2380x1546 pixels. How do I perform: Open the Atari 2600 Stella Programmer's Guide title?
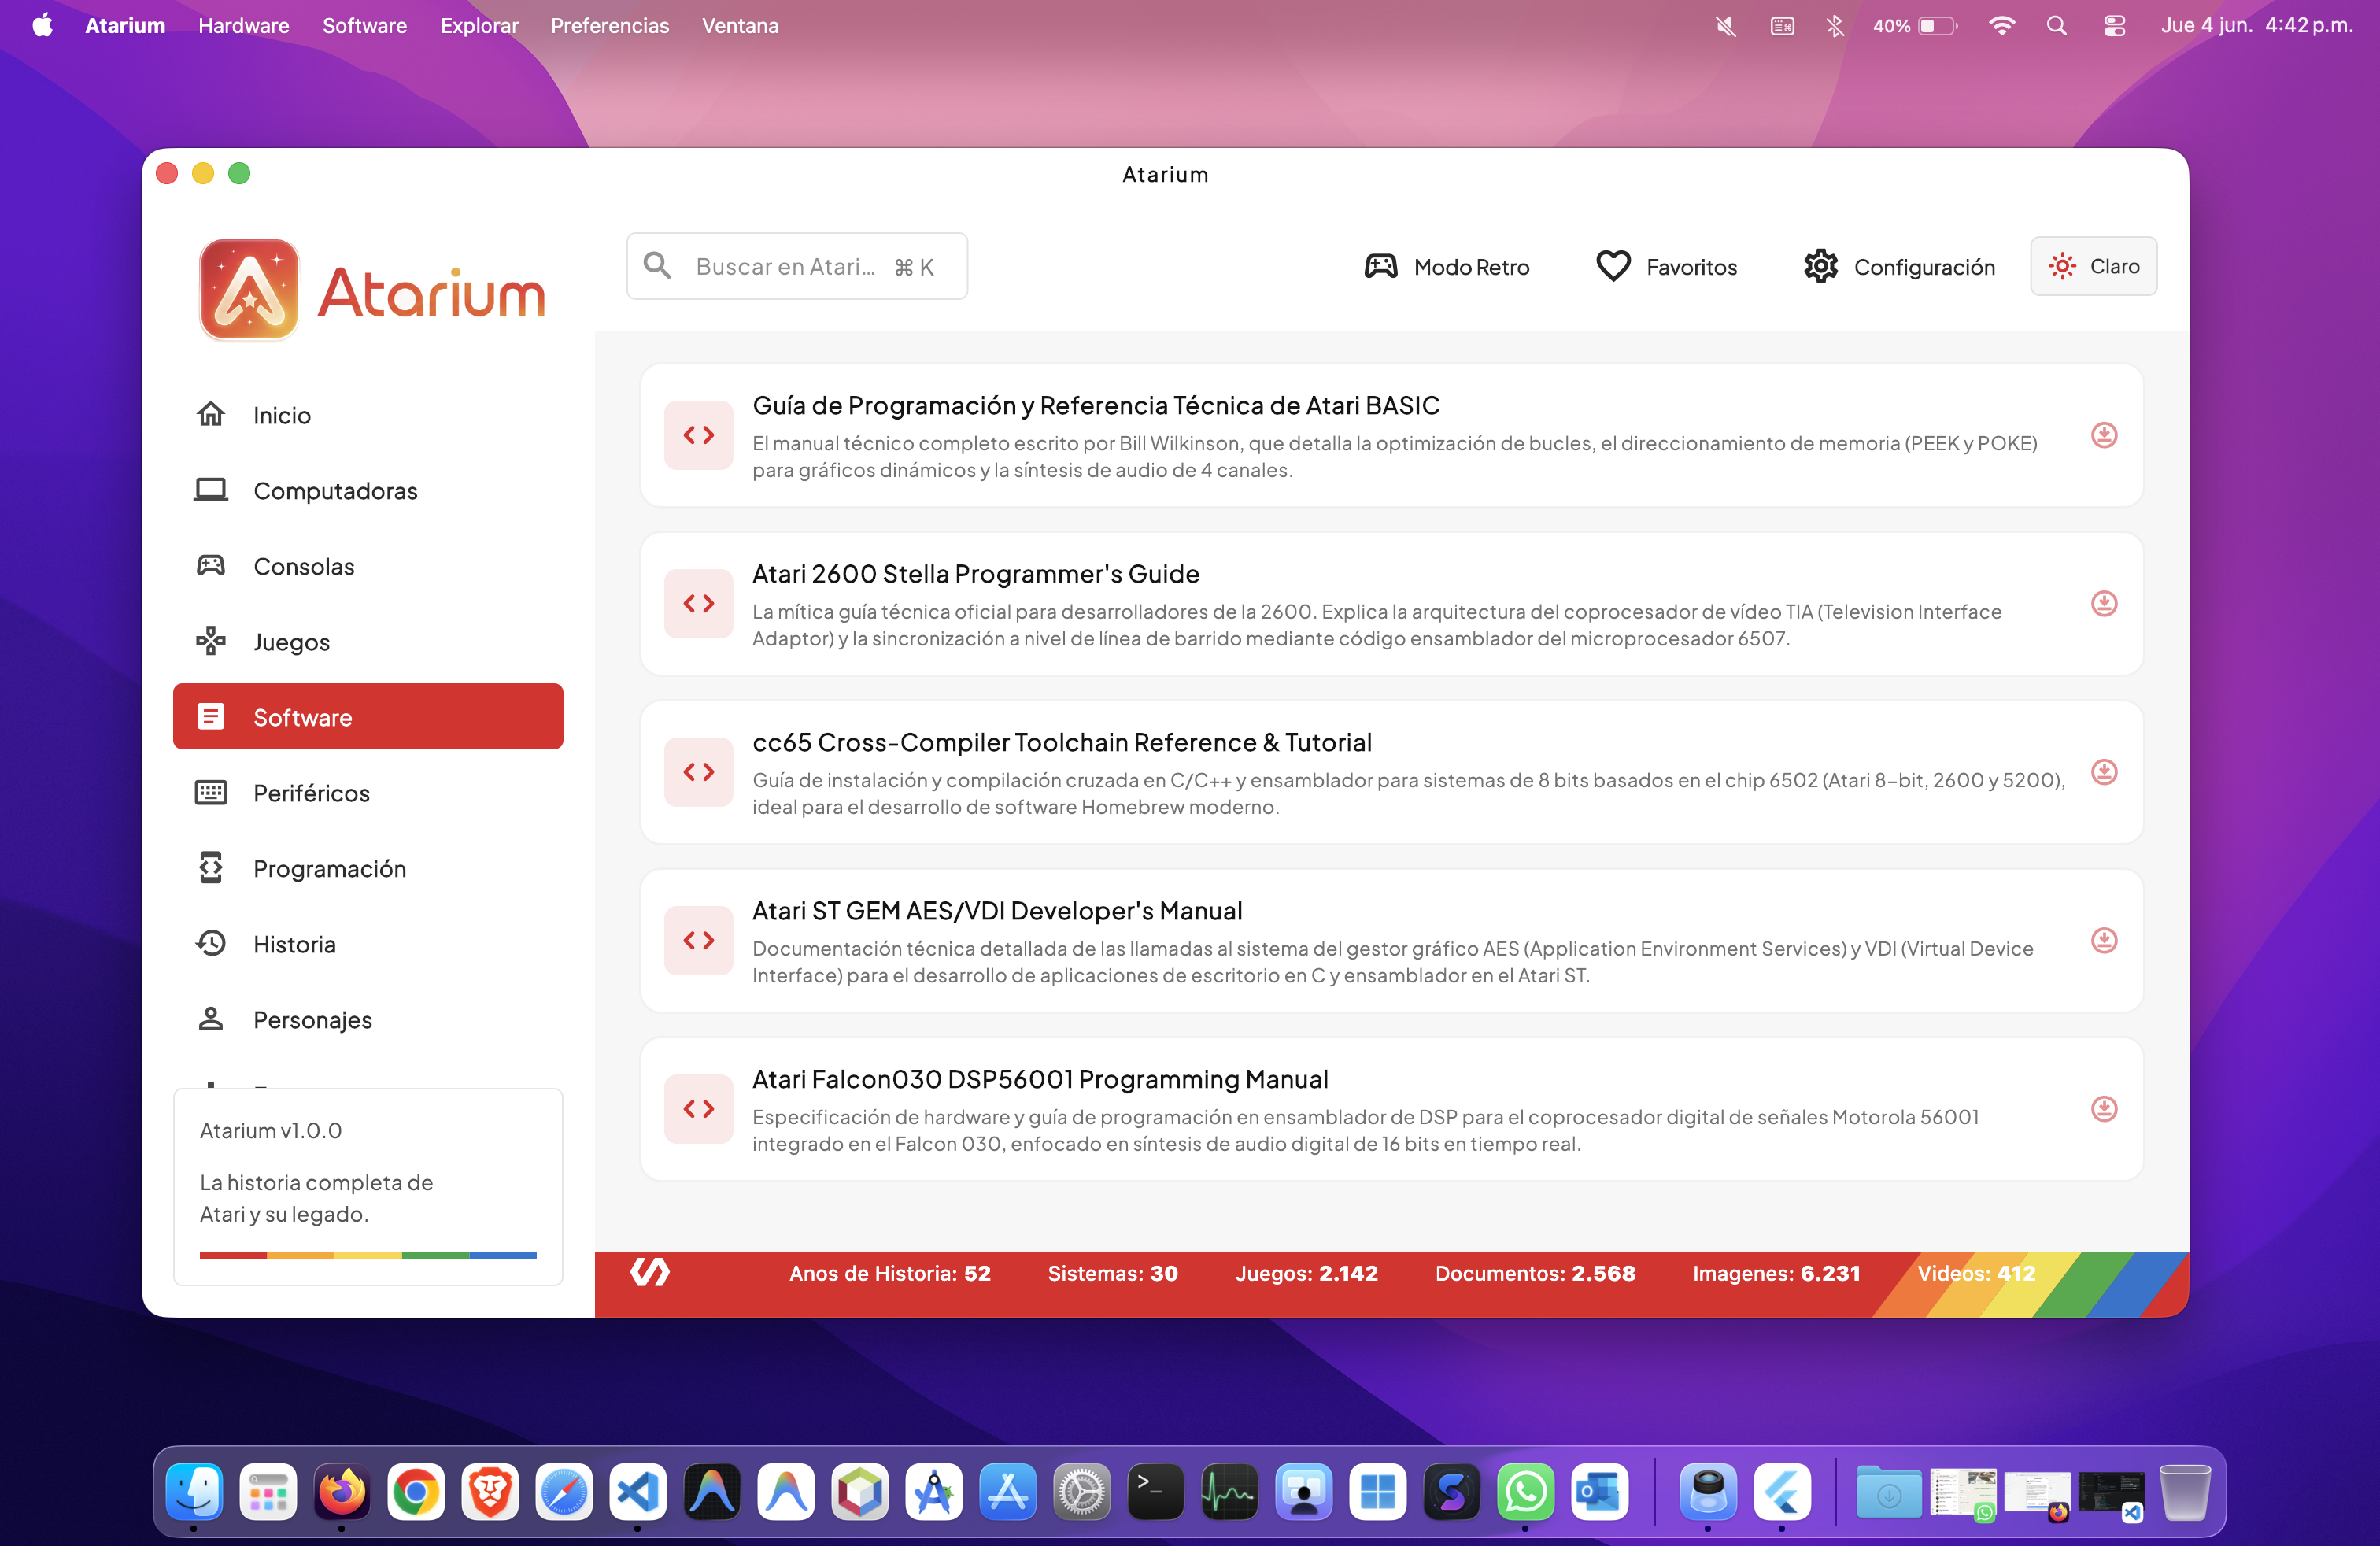click(975, 574)
